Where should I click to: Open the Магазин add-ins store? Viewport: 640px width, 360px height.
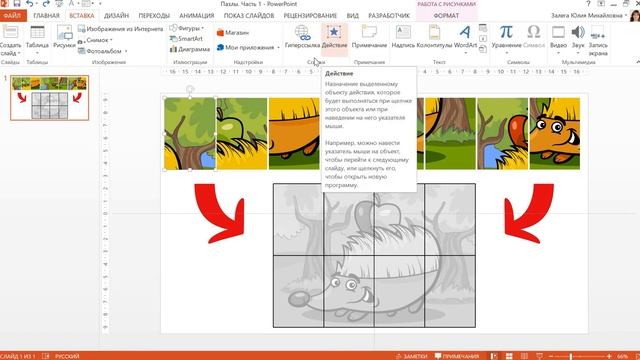coord(233,32)
